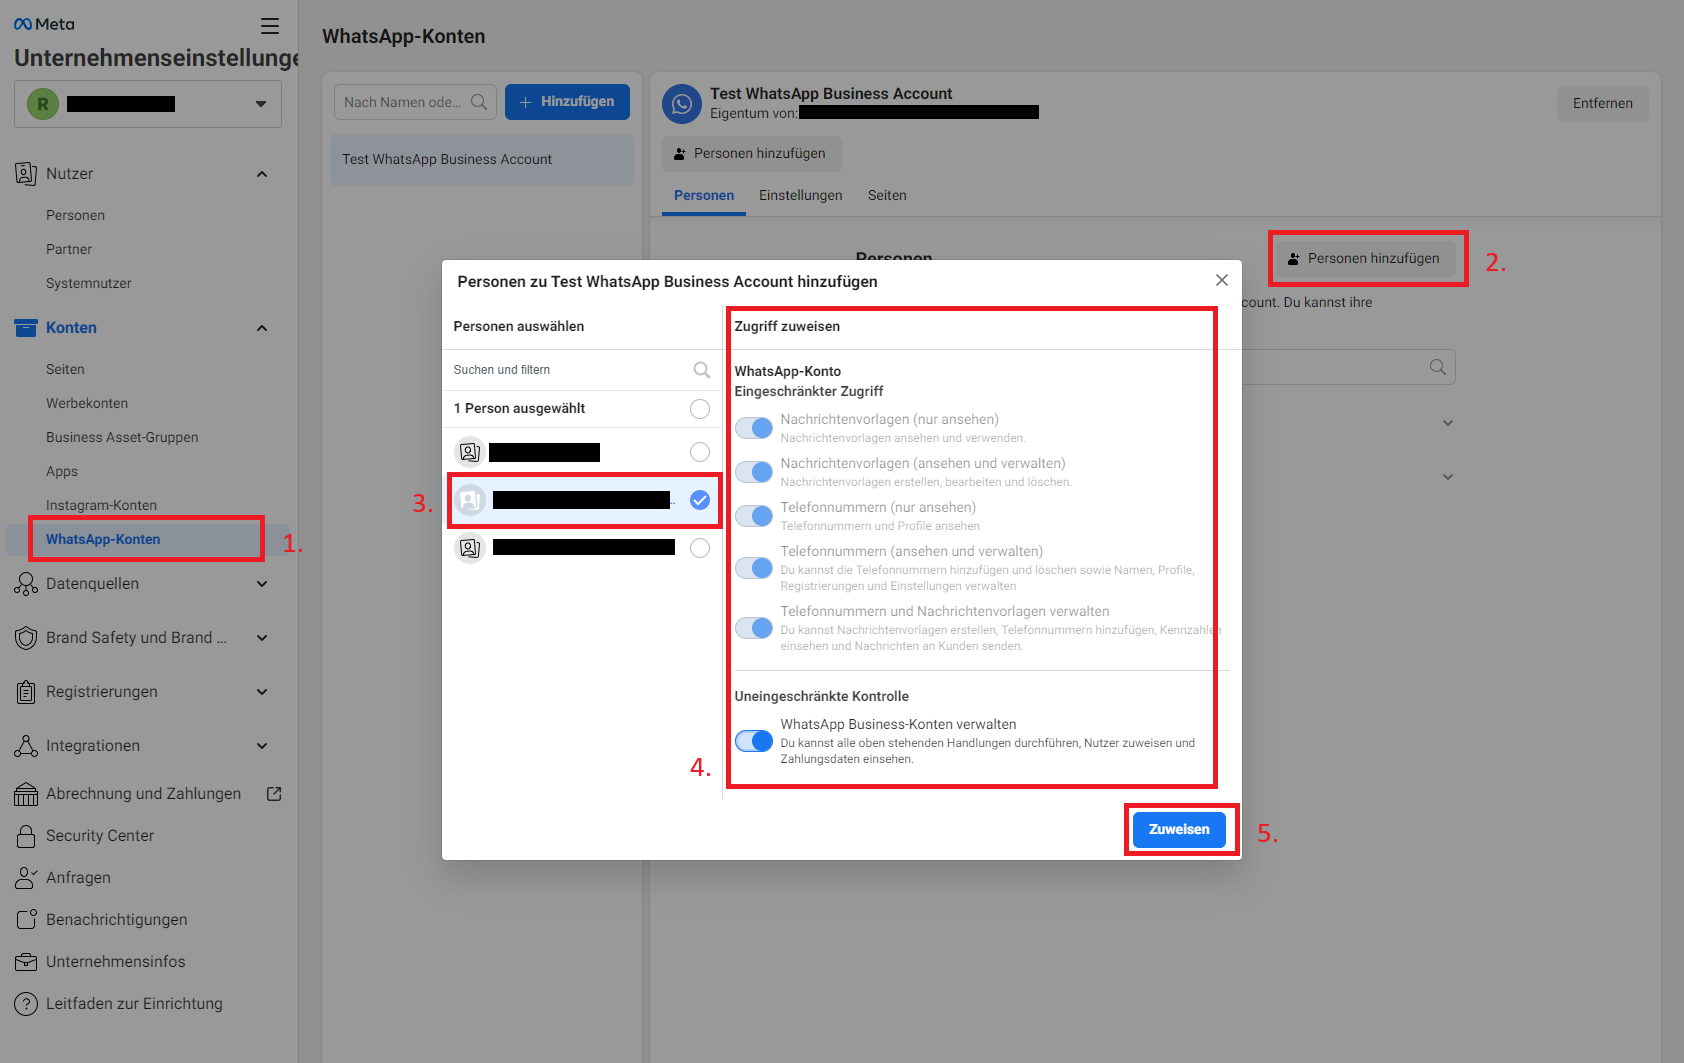This screenshot has height=1063, width=1684.
Task: Select the radio button next to 1 Person ausgewählt
Action: click(700, 409)
